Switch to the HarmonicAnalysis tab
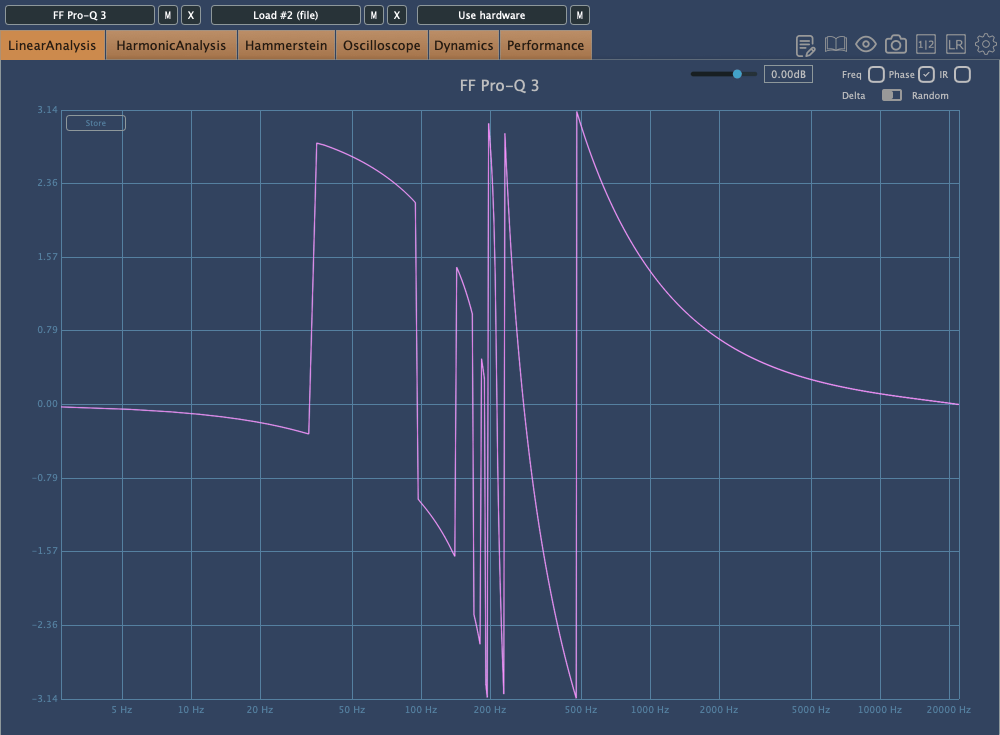1000x735 pixels. pyautogui.click(x=171, y=45)
